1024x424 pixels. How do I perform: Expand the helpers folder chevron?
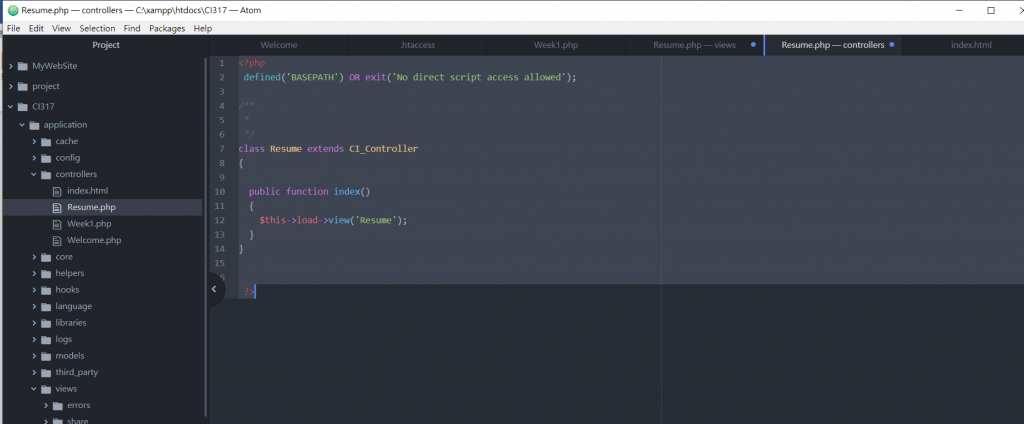(34, 273)
